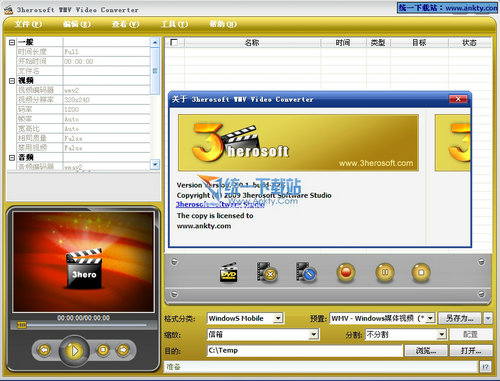Click the remove video filmstrip icon
This screenshot has height=381, width=500.
tap(267, 272)
